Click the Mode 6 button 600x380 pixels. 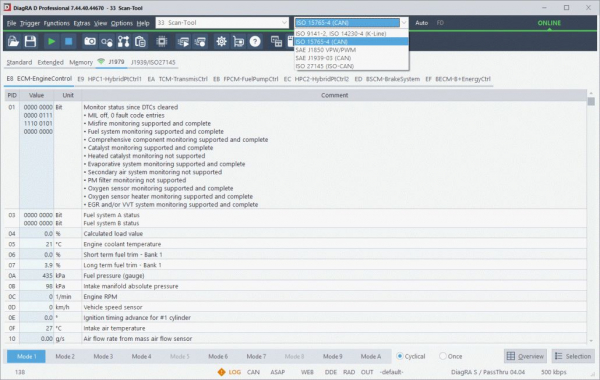click(218, 356)
